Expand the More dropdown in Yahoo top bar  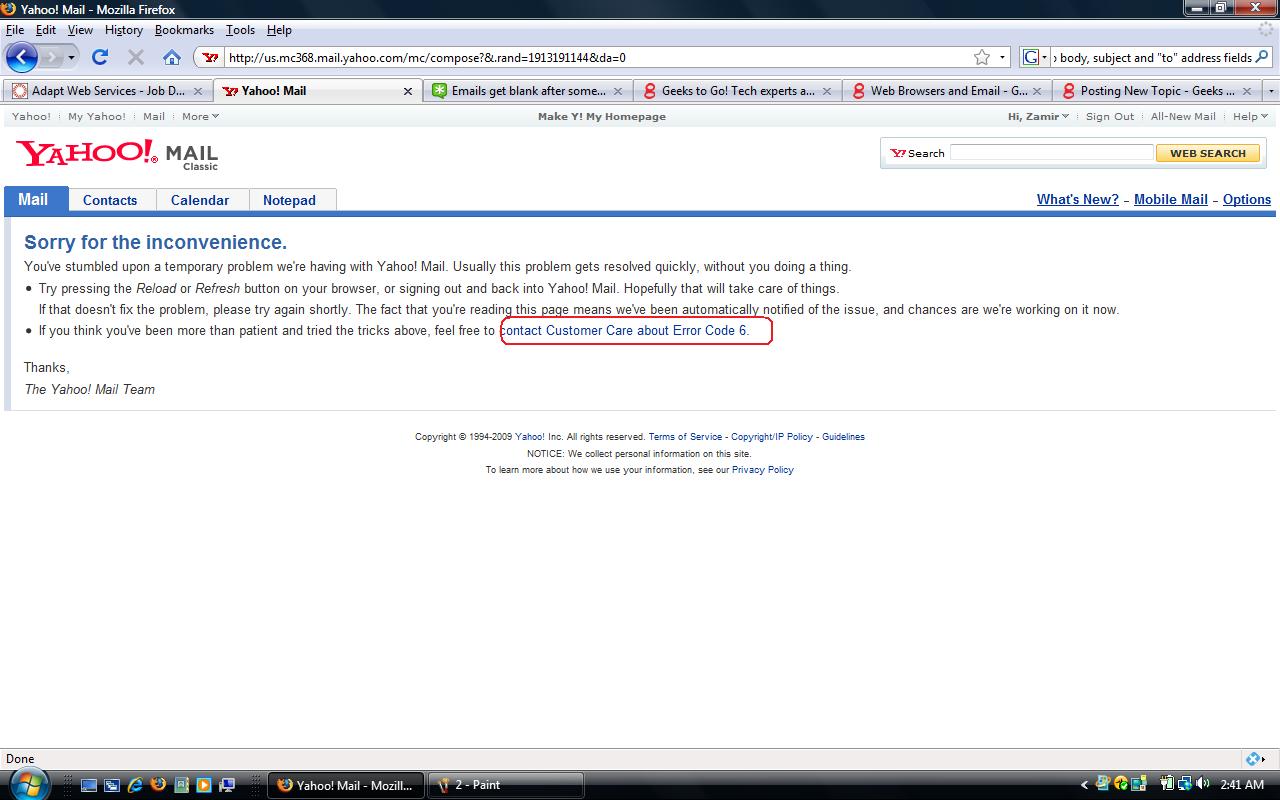pyautogui.click(x=200, y=117)
